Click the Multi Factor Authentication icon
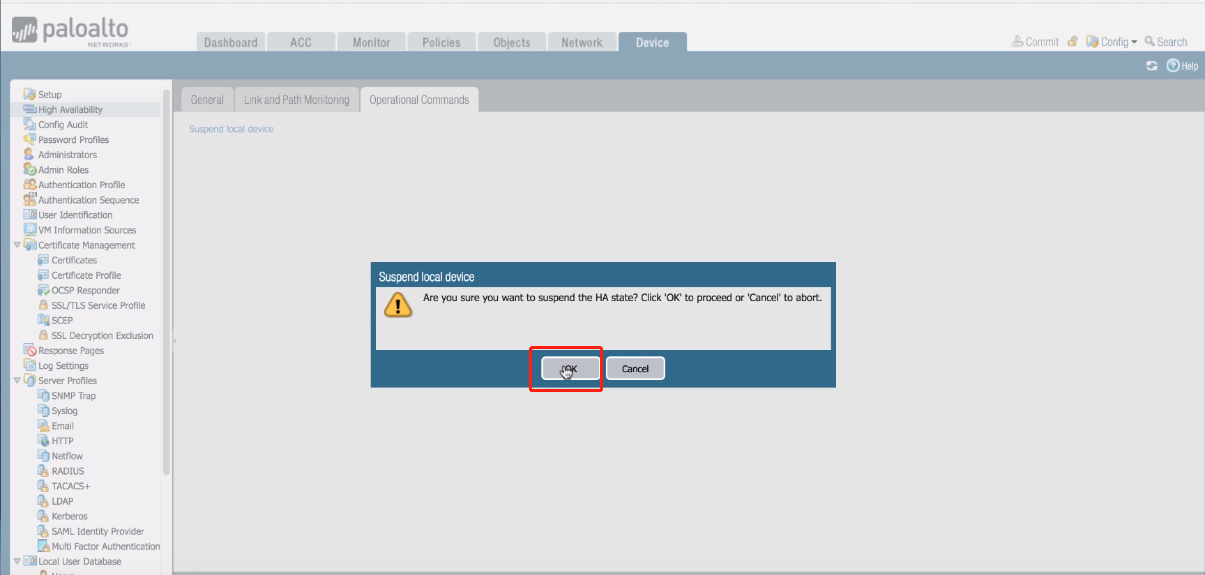This screenshot has width=1205, height=575. pos(43,546)
